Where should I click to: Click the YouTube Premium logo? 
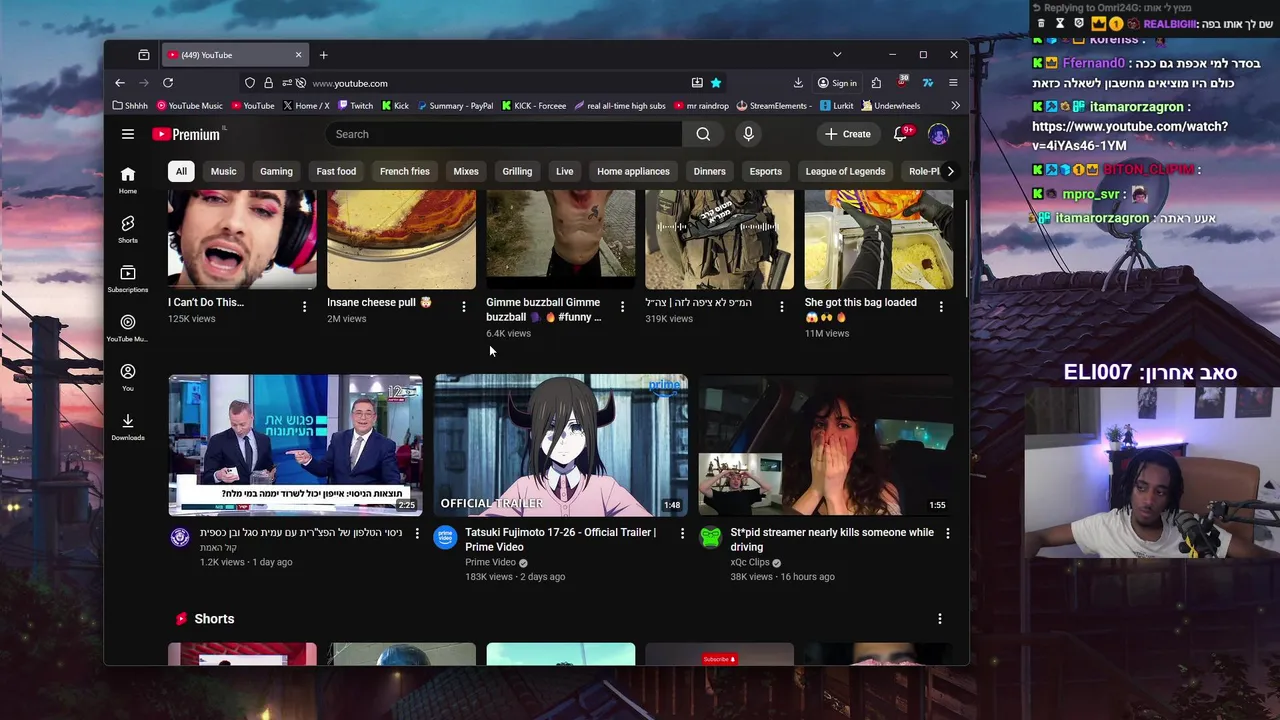pyautogui.click(x=187, y=134)
